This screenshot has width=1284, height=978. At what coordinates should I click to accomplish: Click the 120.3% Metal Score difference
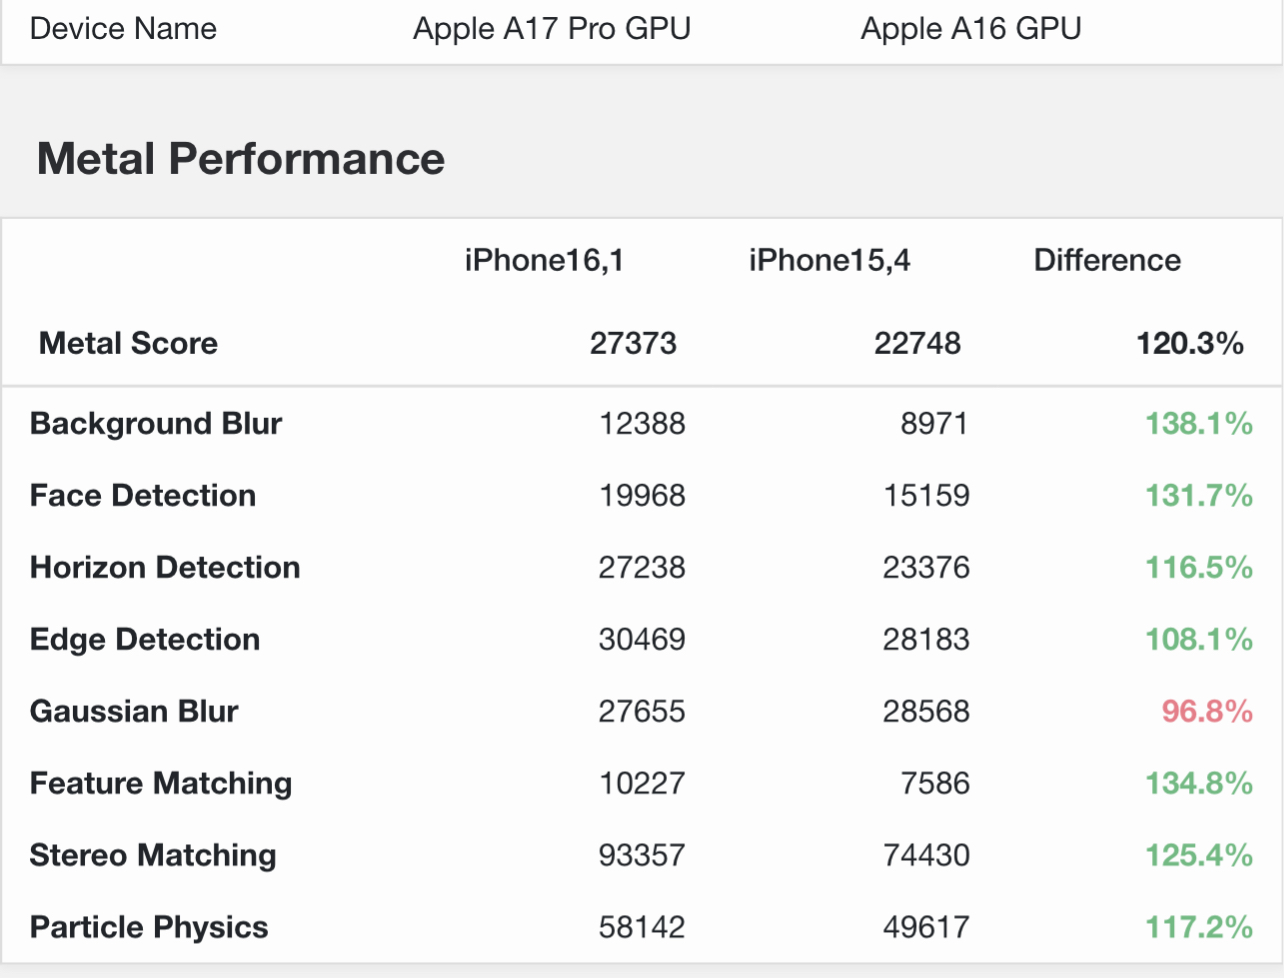point(1190,343)
